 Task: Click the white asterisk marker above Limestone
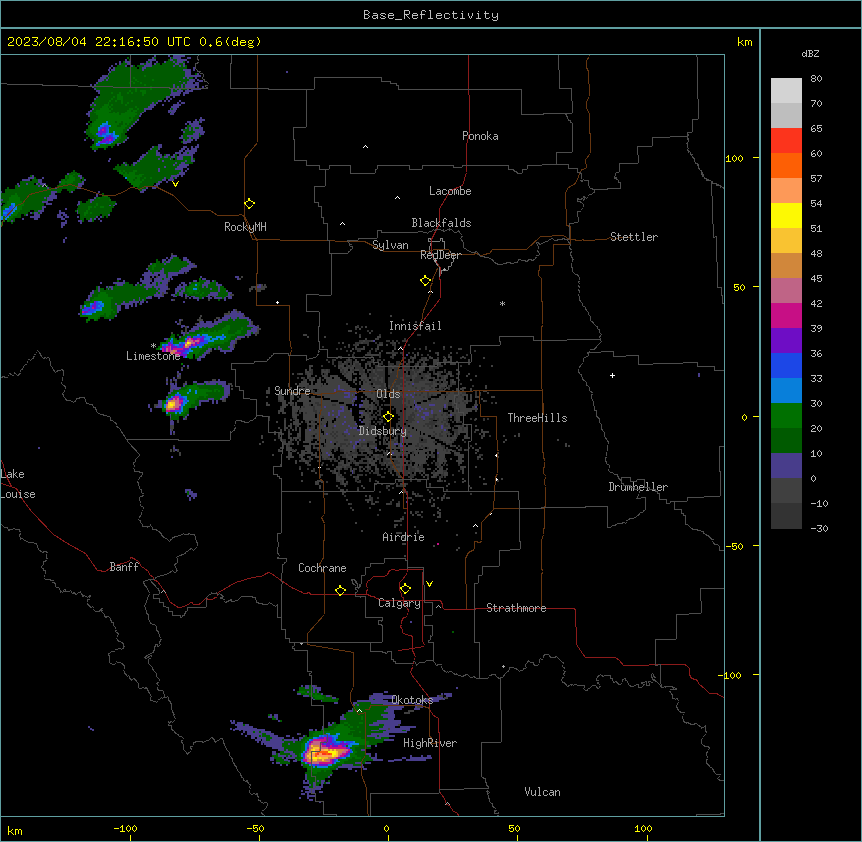[x=153, y=346]
